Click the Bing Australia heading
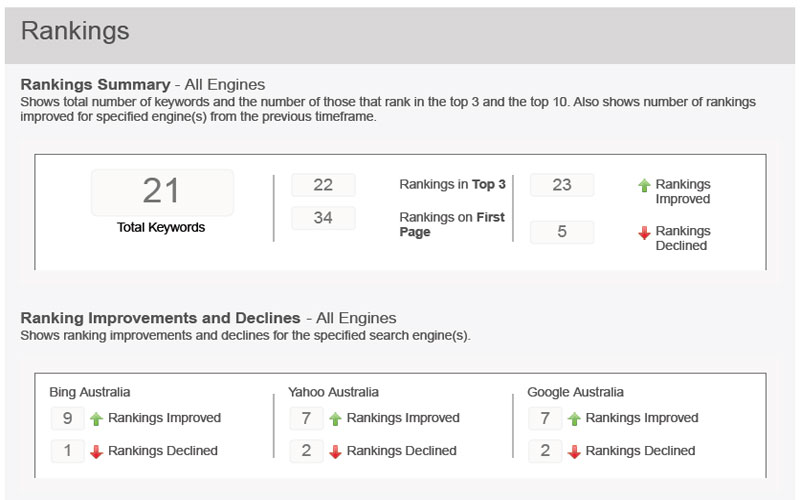Screen dimensions: 800x500 click(90, 392)
